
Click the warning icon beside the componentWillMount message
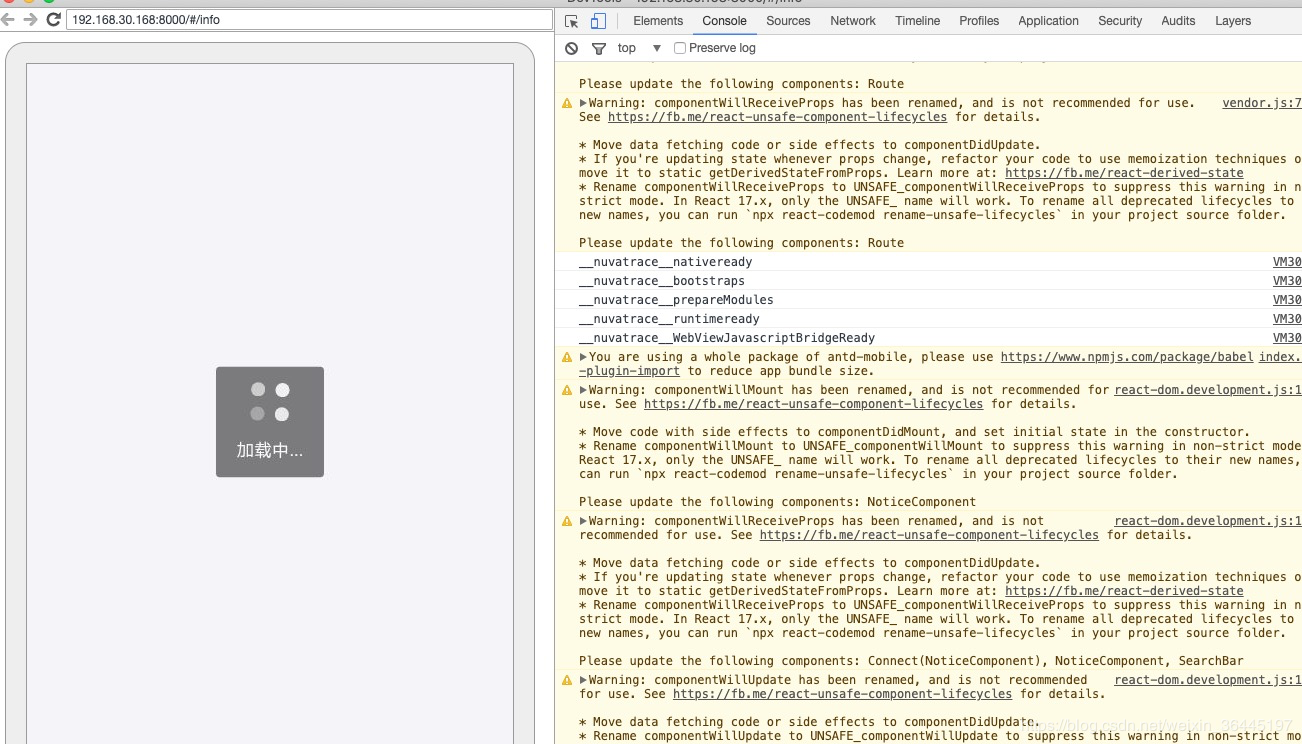point(567,390)
